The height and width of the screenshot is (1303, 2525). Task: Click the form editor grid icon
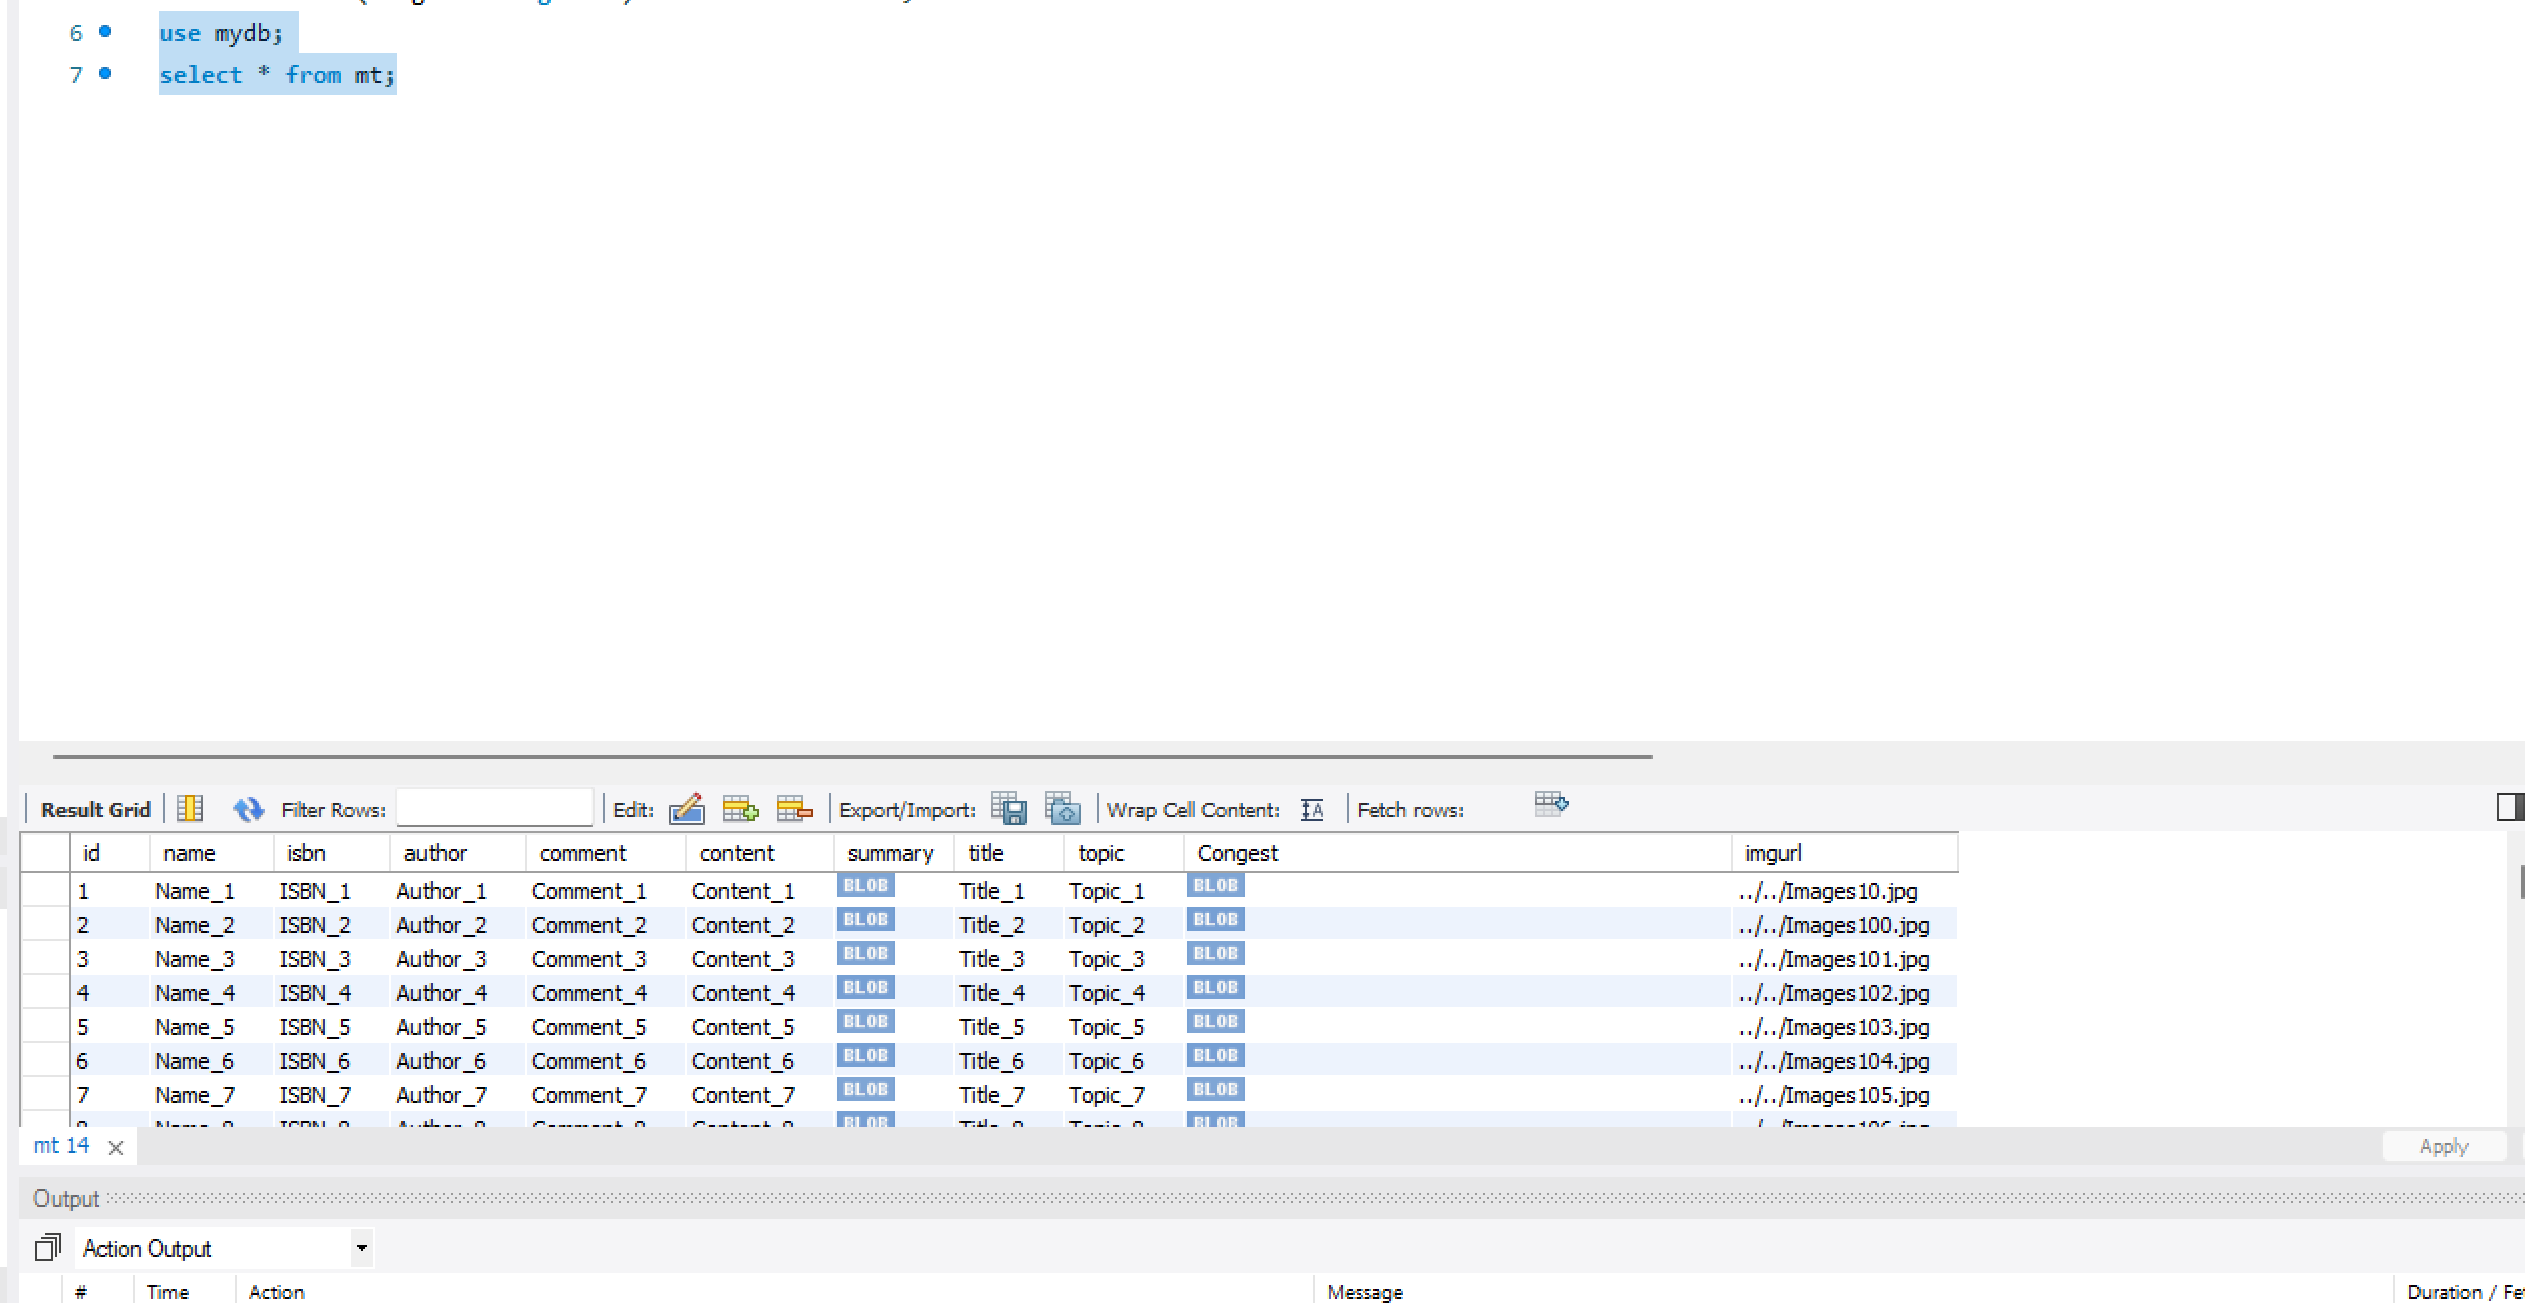(190, 808)
